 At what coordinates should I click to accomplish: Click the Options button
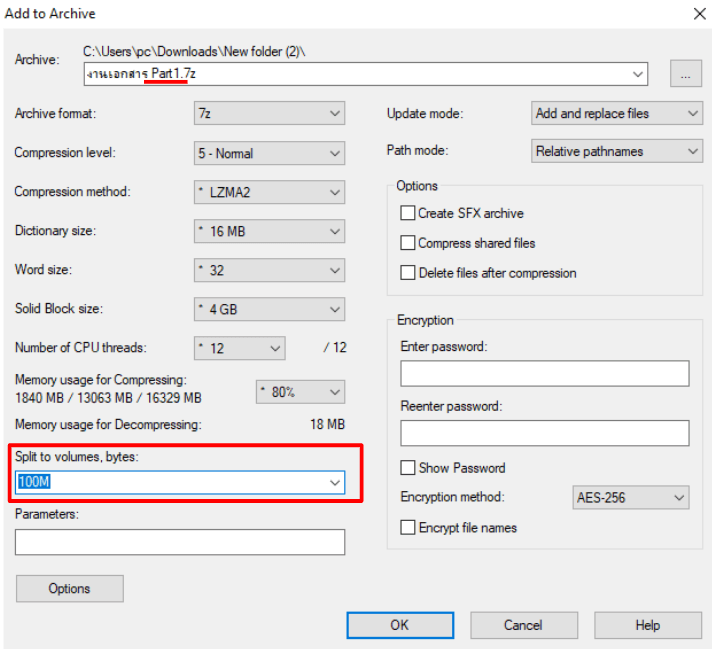tap(69, 589)
